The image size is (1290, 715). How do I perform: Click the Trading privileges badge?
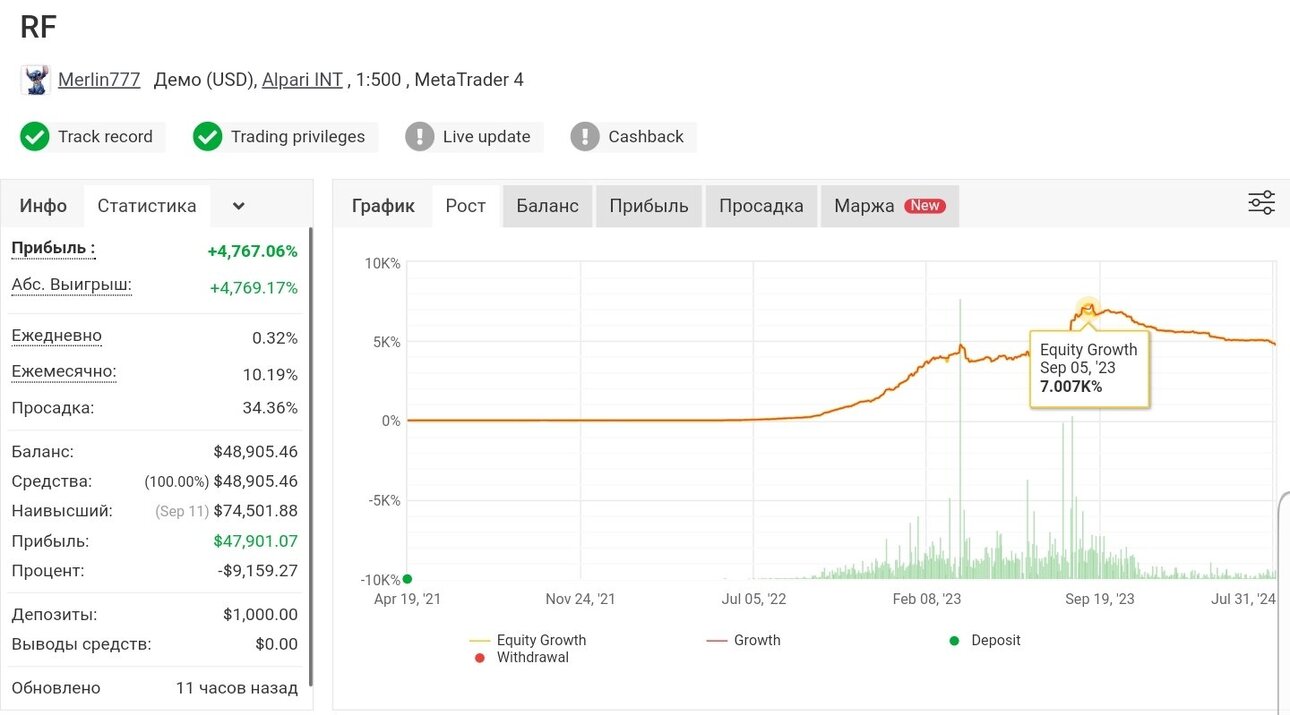click(284, 137)
